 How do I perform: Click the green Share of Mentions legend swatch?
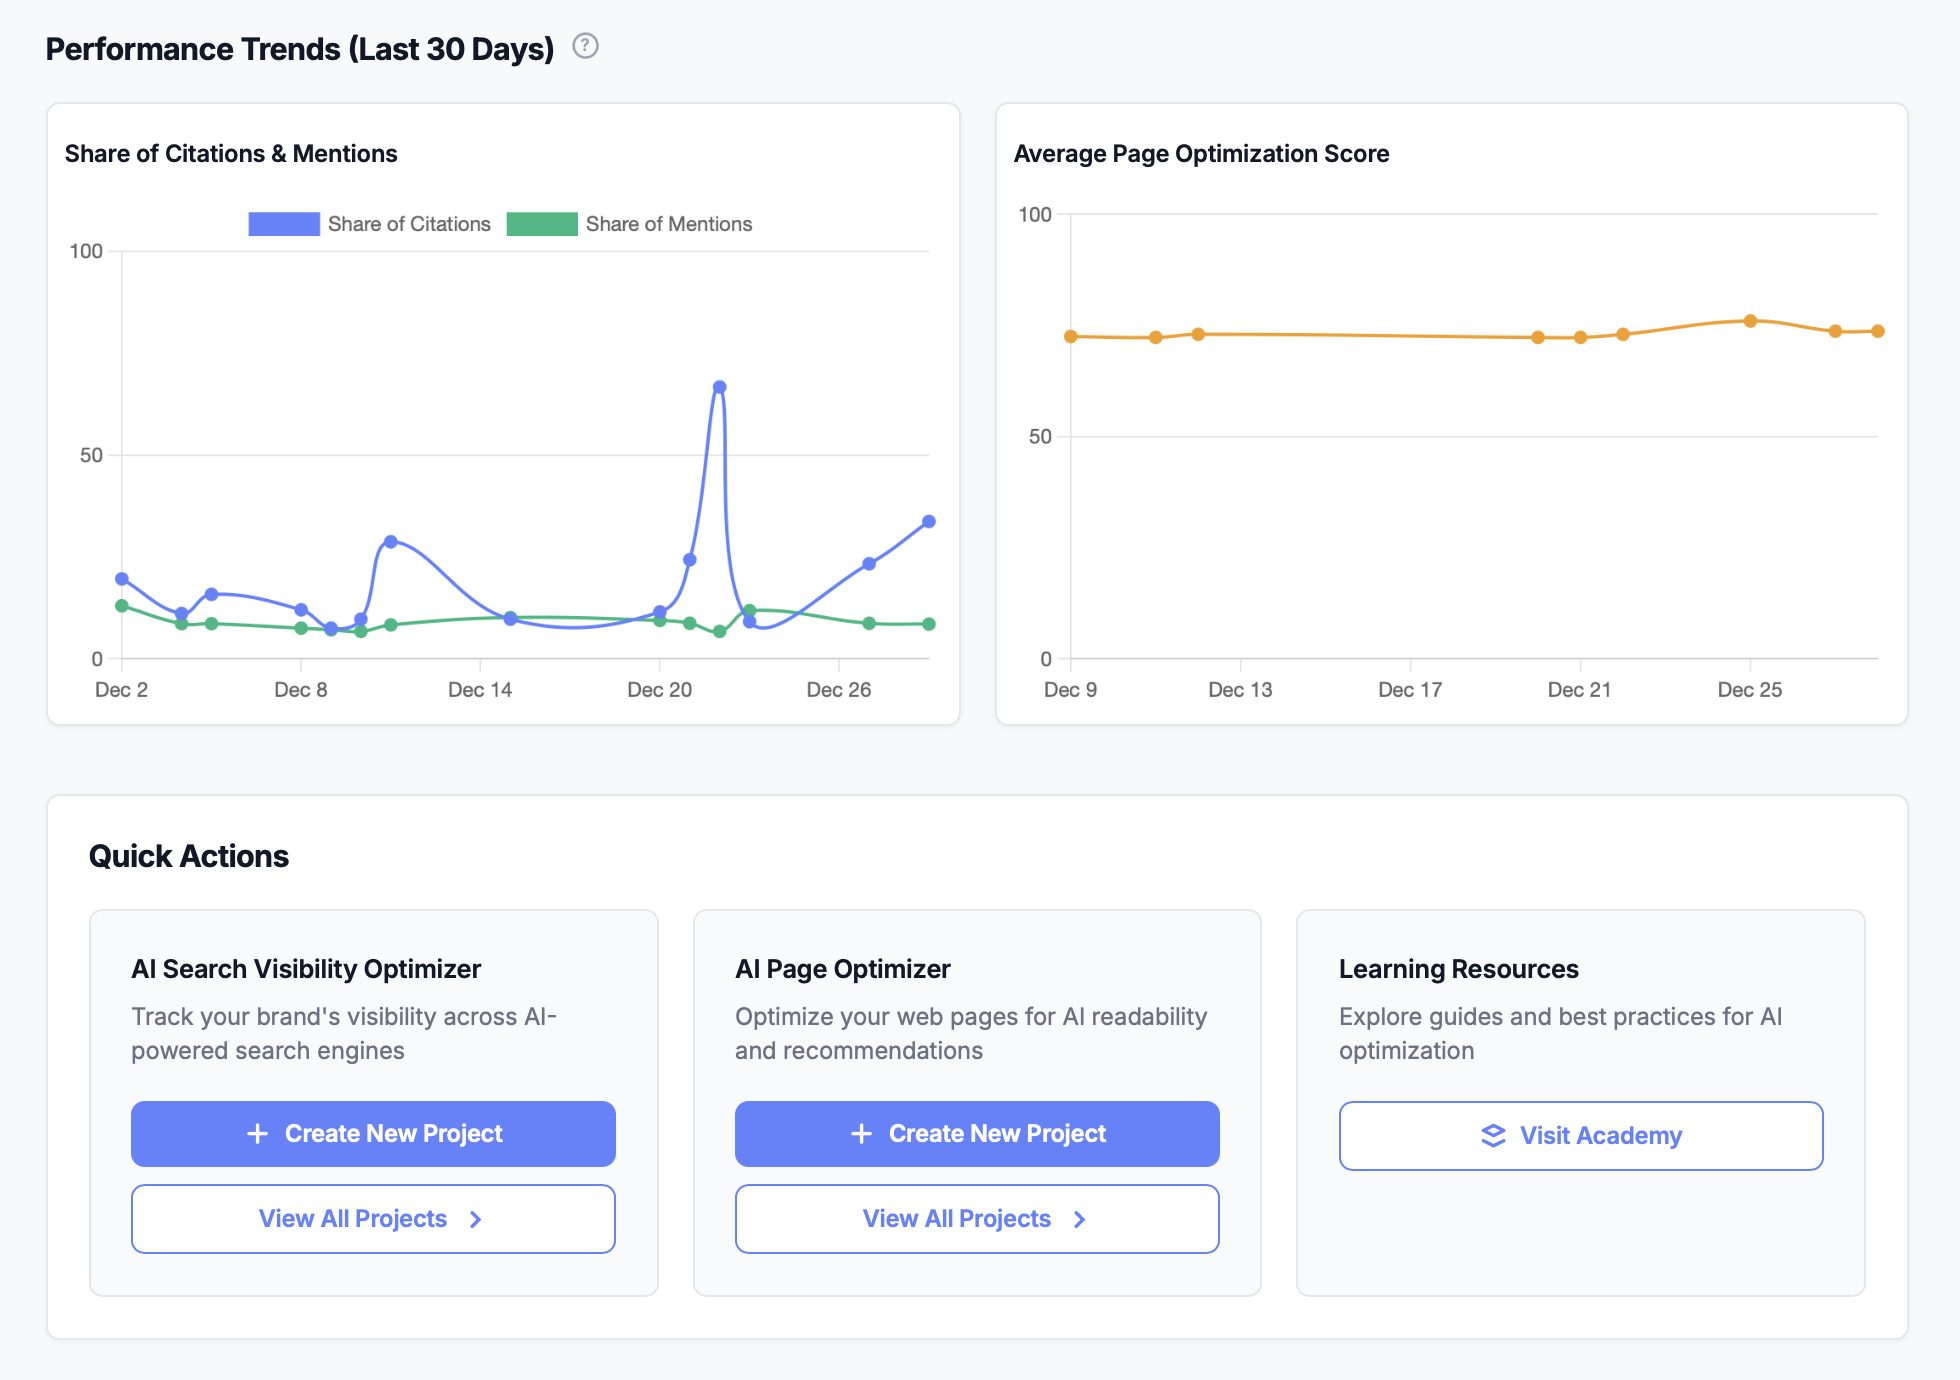(543, 223)
